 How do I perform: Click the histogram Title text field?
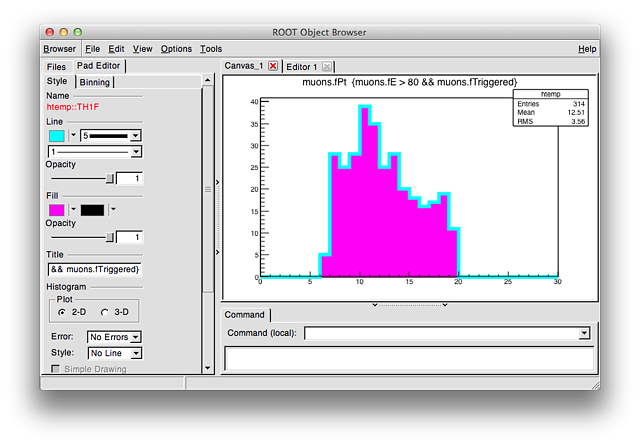pos(94,269)
